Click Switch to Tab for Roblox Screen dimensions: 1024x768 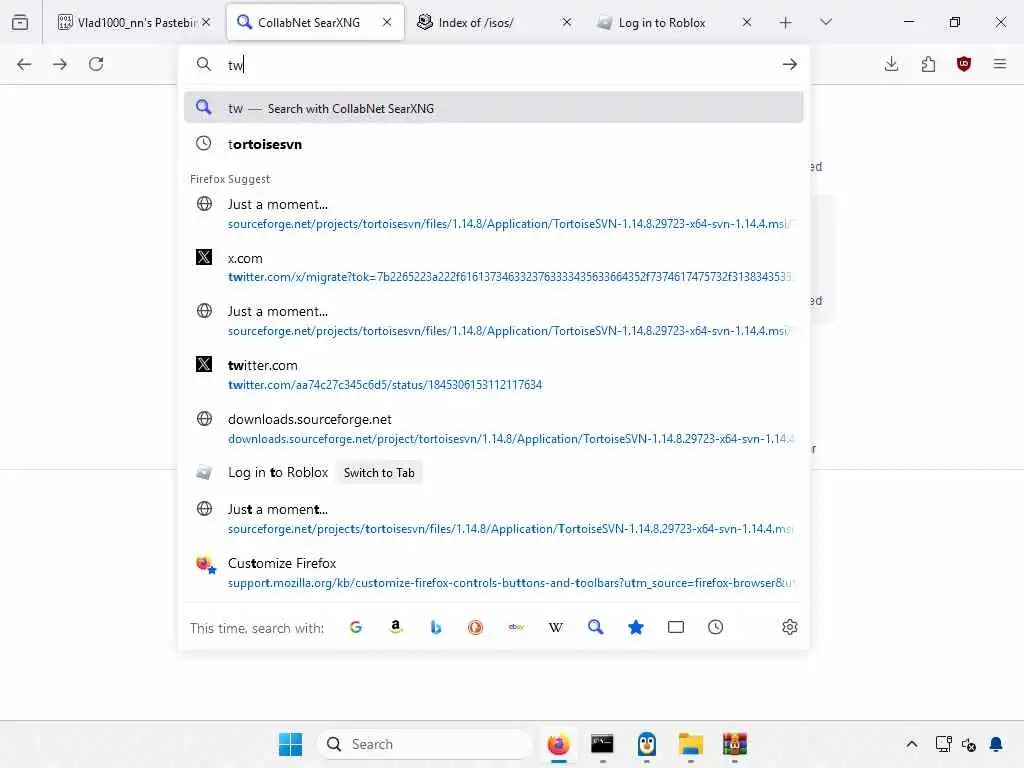click(379, 473)
